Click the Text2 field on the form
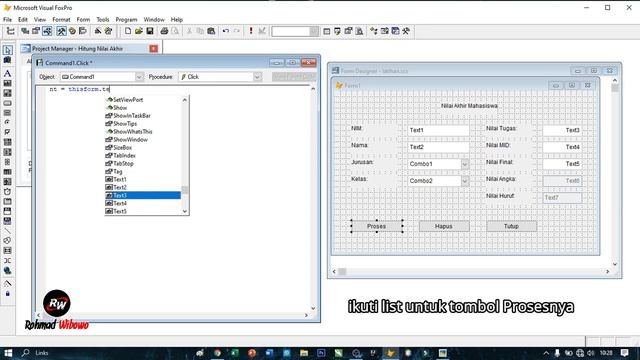 coord(439,147)
